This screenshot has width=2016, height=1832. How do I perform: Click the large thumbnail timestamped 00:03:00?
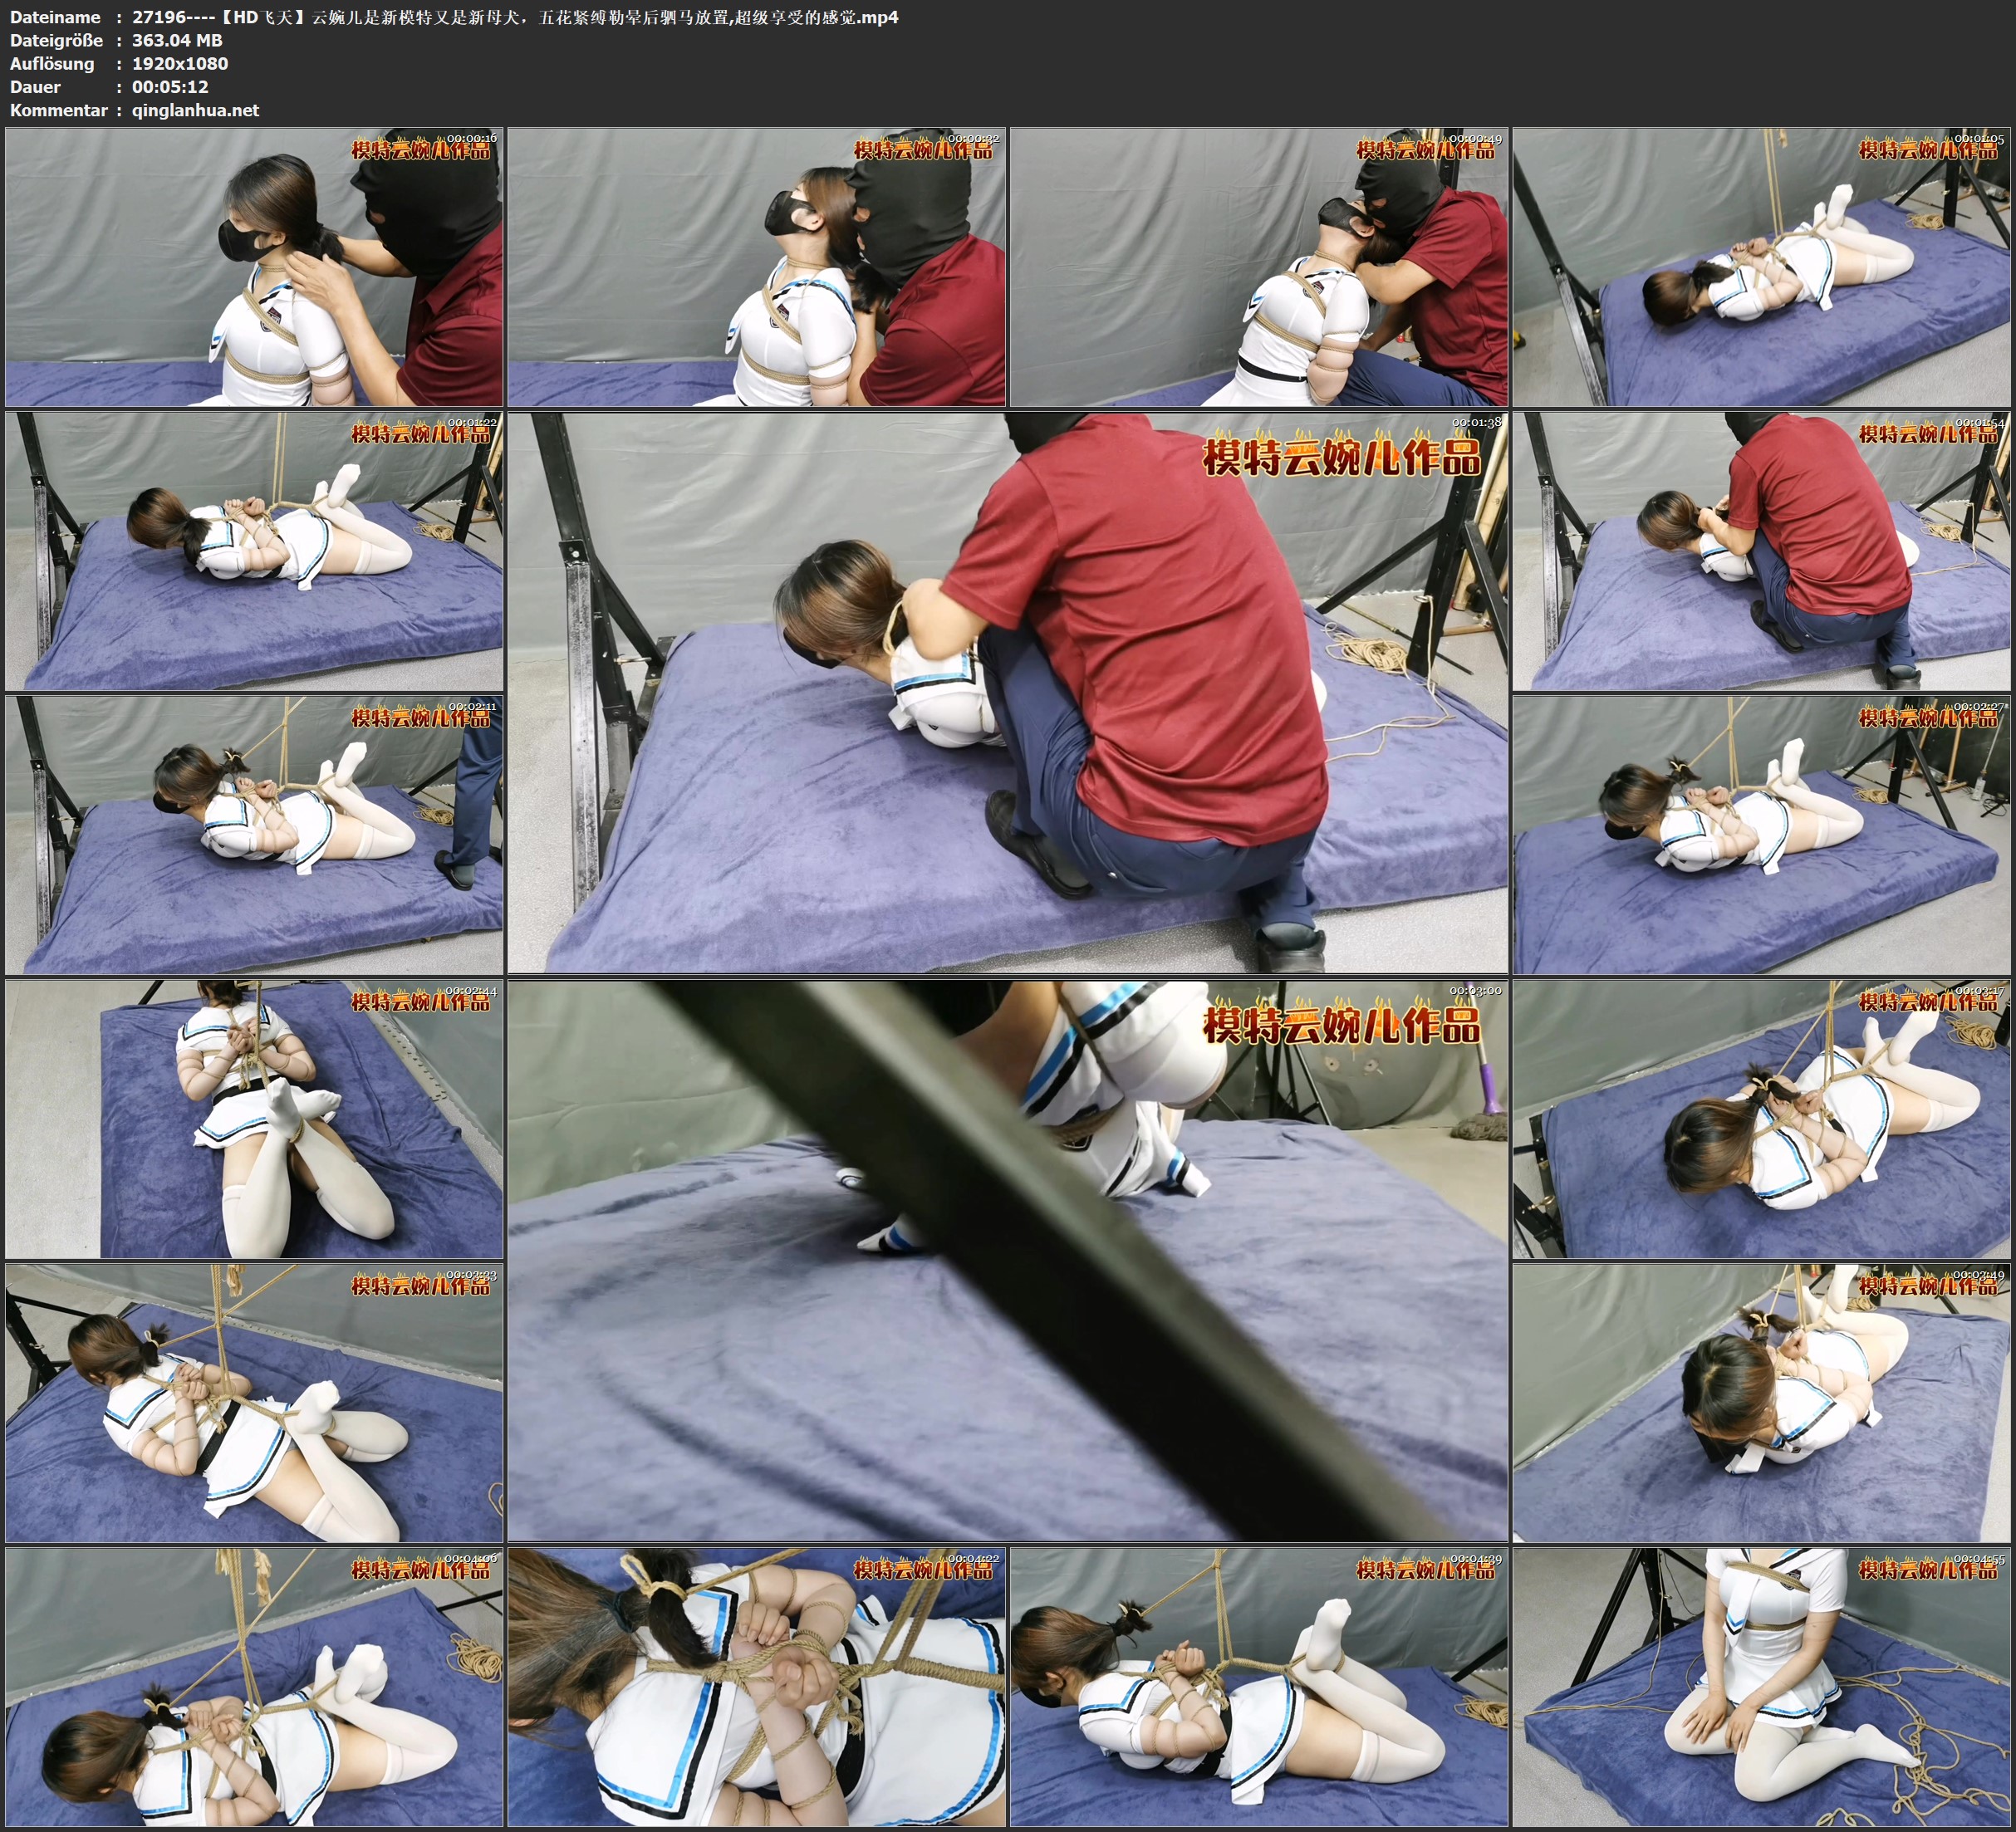pyautogui.click(x=1007, y=1261)
